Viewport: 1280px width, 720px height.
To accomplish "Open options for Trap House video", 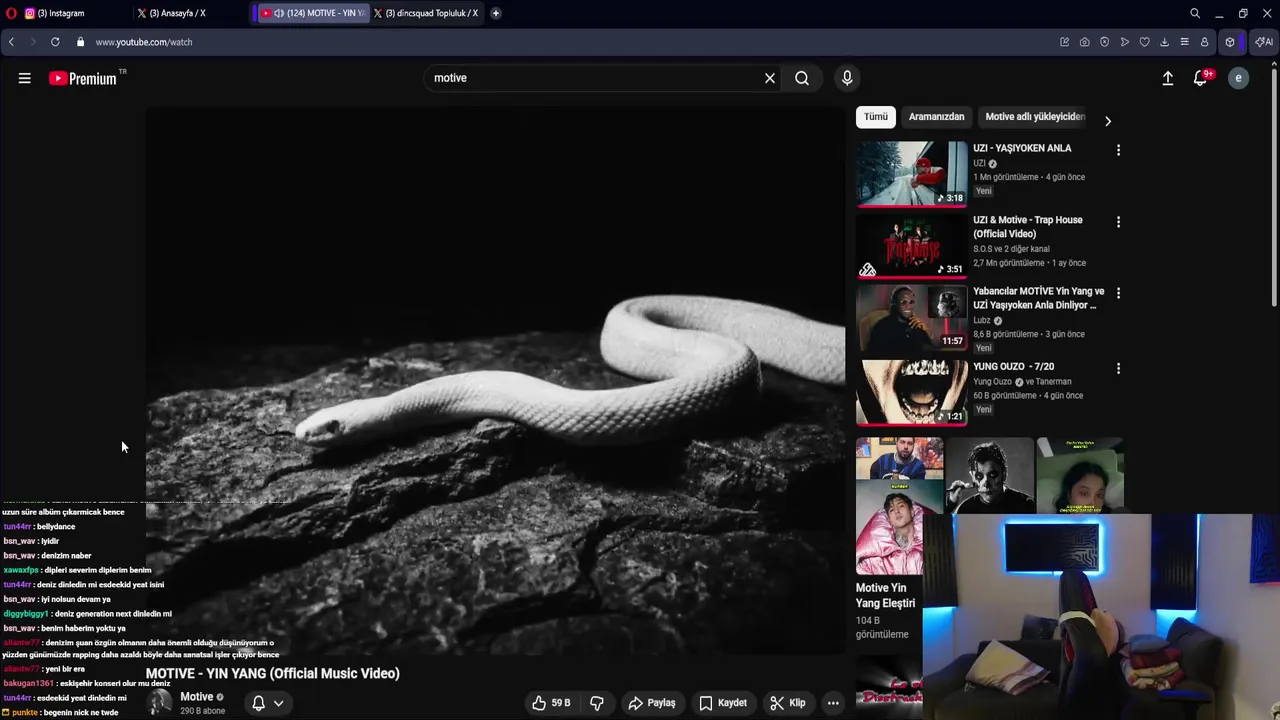I will 1118,222.
